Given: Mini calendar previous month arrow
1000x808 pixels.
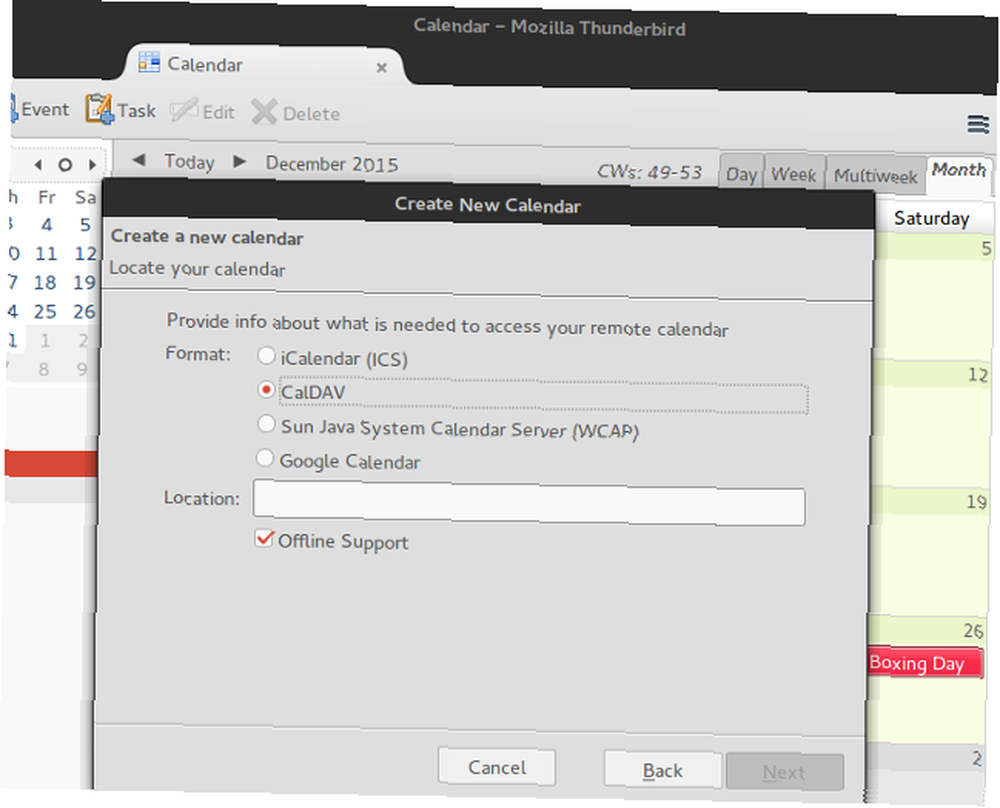Looking at the screenshot, I should (x=38, y=165).
